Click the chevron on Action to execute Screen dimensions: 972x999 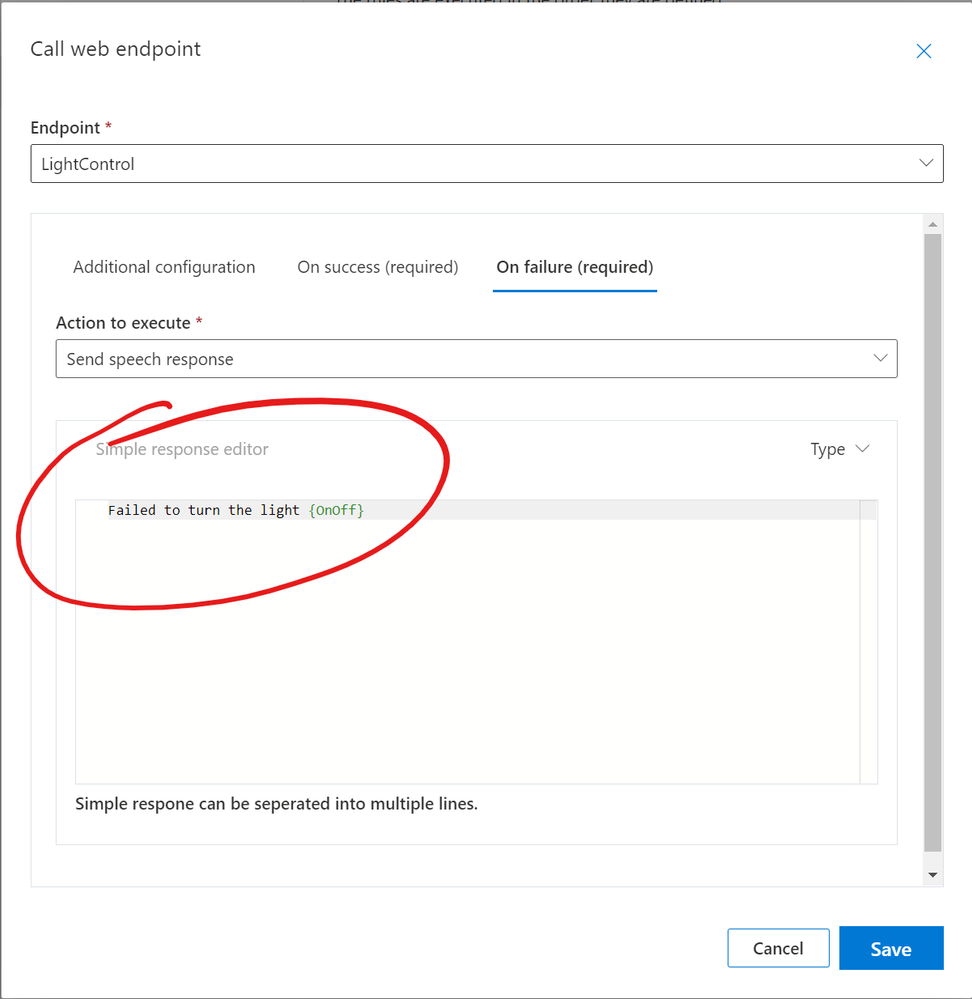click(x=880, y=358)
